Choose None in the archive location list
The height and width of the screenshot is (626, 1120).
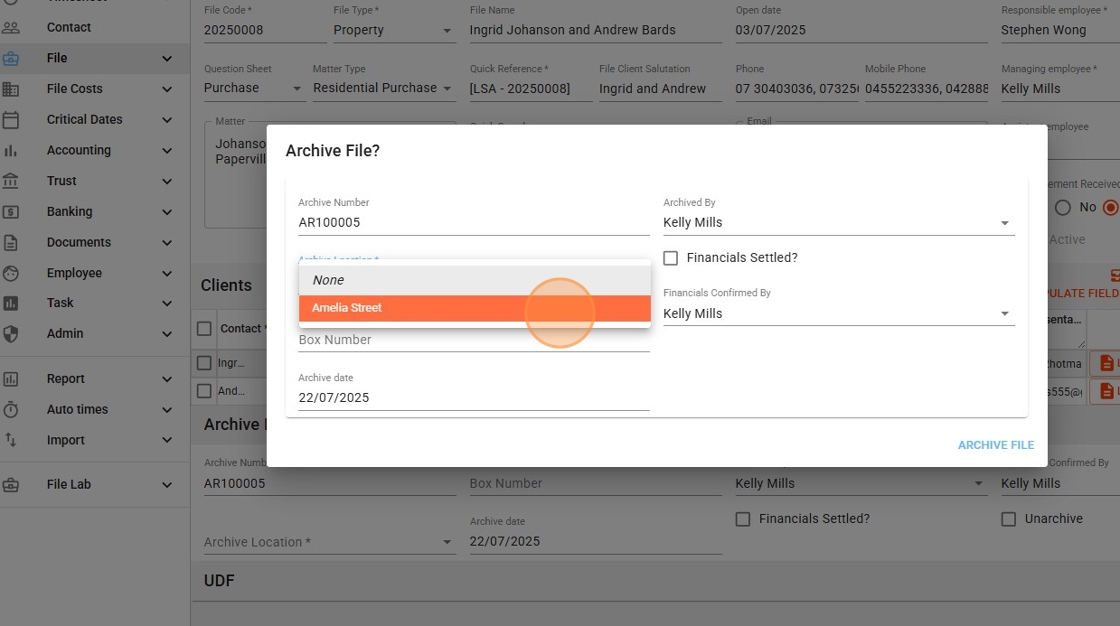474,280
